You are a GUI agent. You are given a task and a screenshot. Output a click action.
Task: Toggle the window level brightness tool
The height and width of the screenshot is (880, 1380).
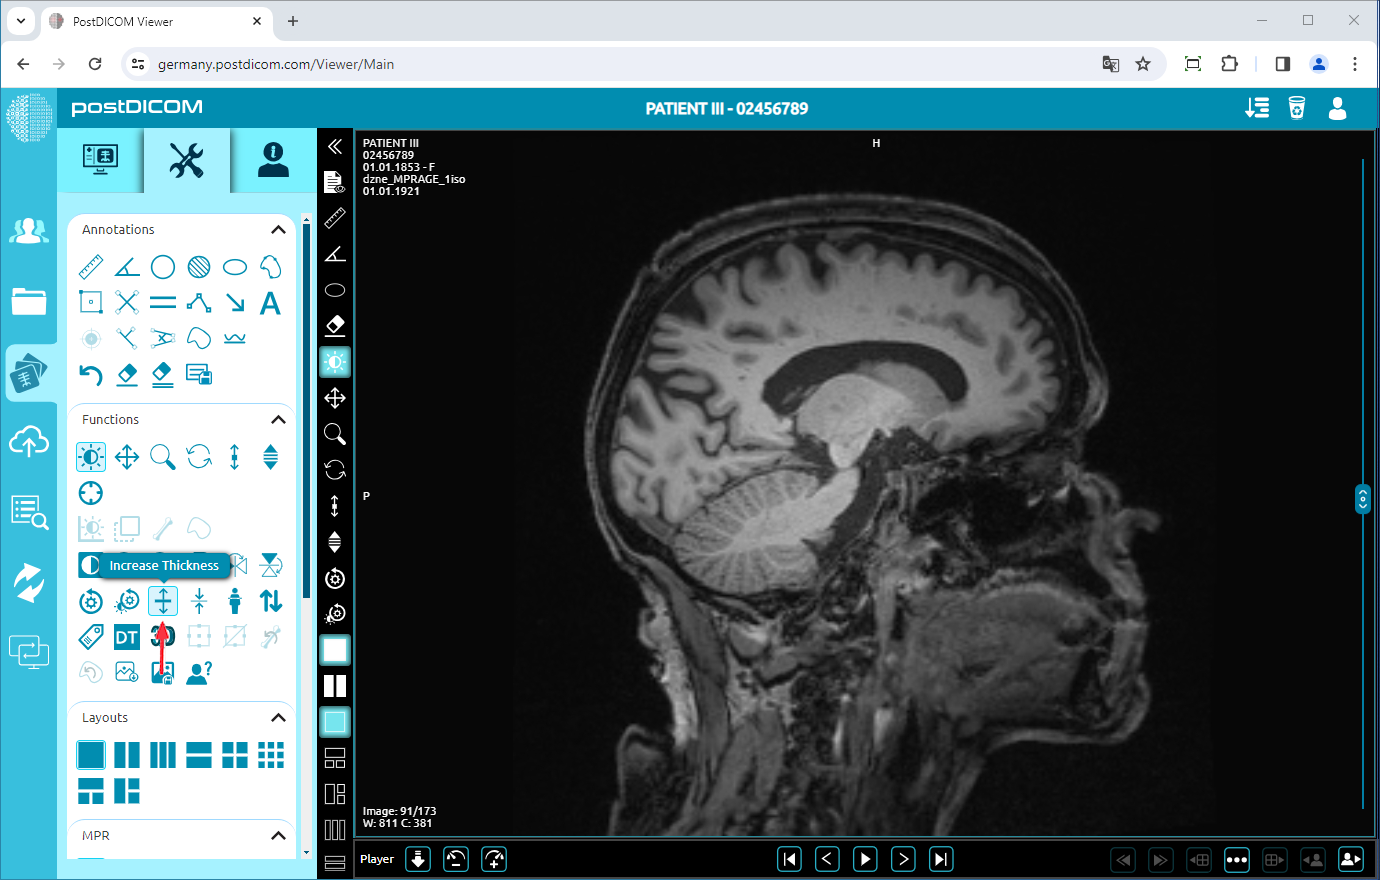90,457
